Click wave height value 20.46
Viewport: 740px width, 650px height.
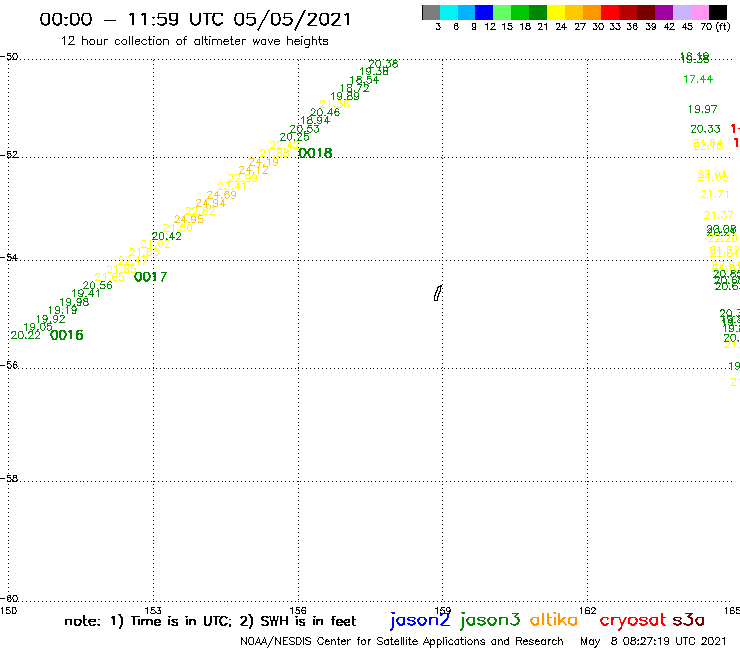click(325, 112)
